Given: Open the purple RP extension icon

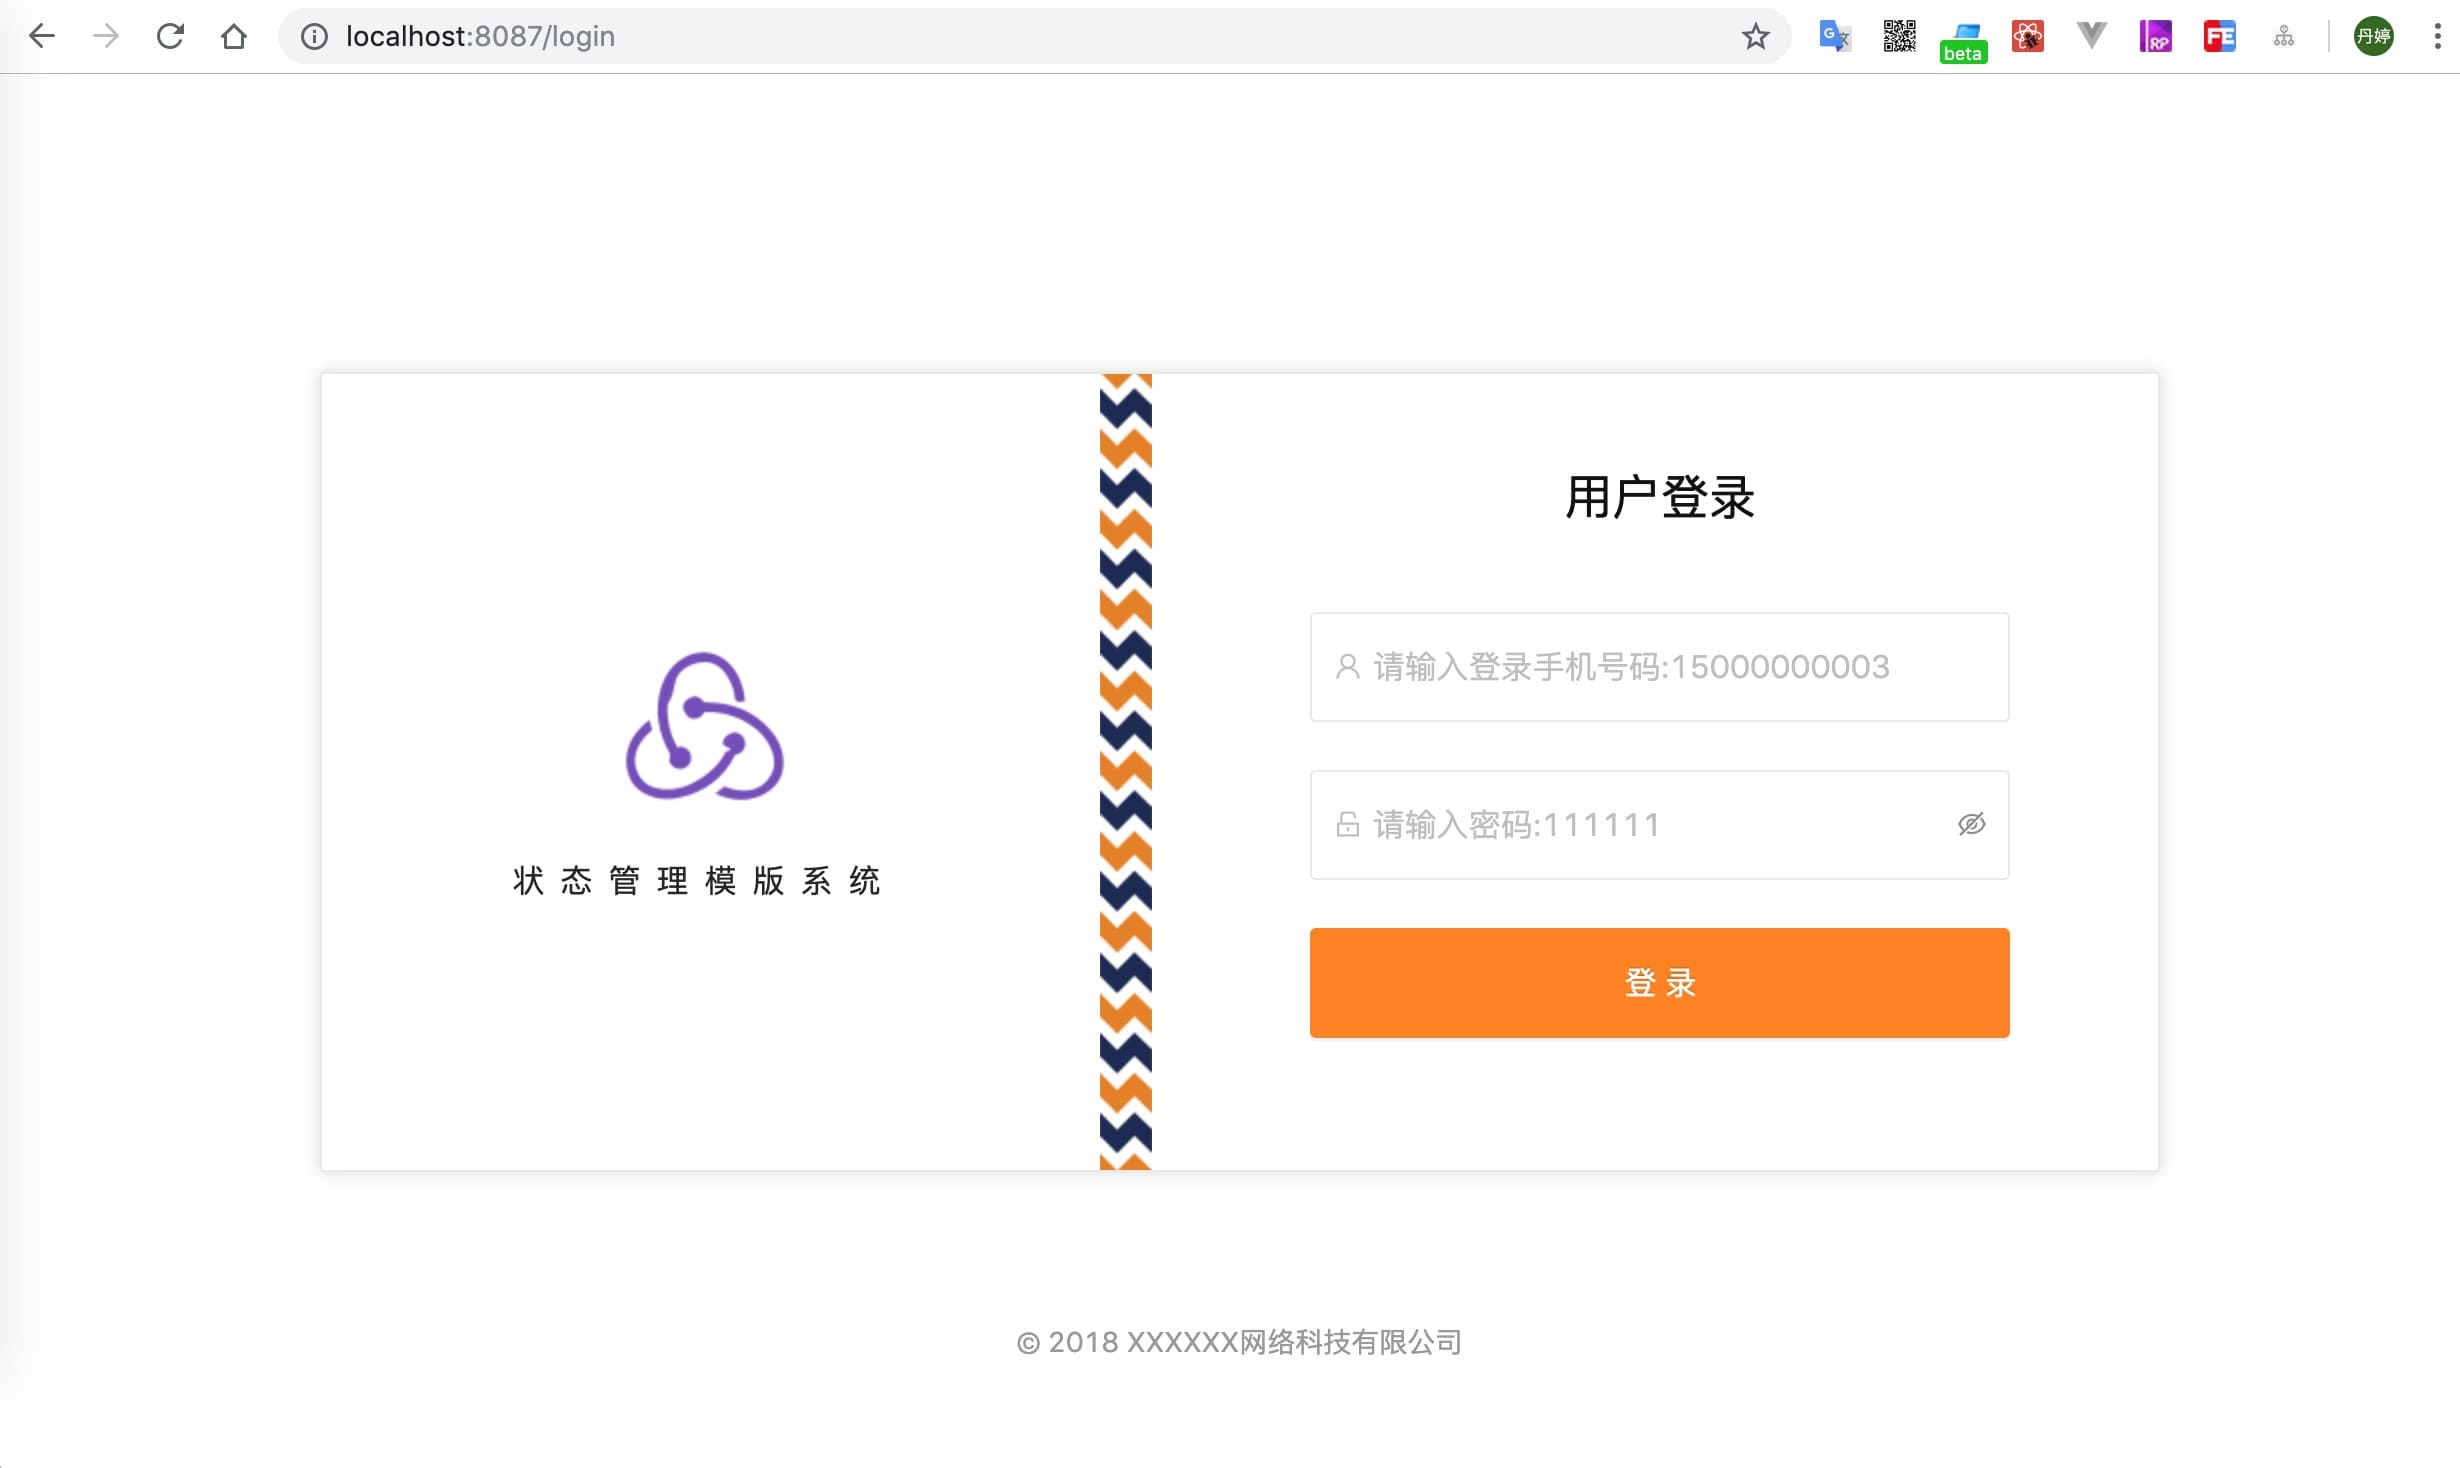Looking at the screenshot, I should click(2155, 37).
